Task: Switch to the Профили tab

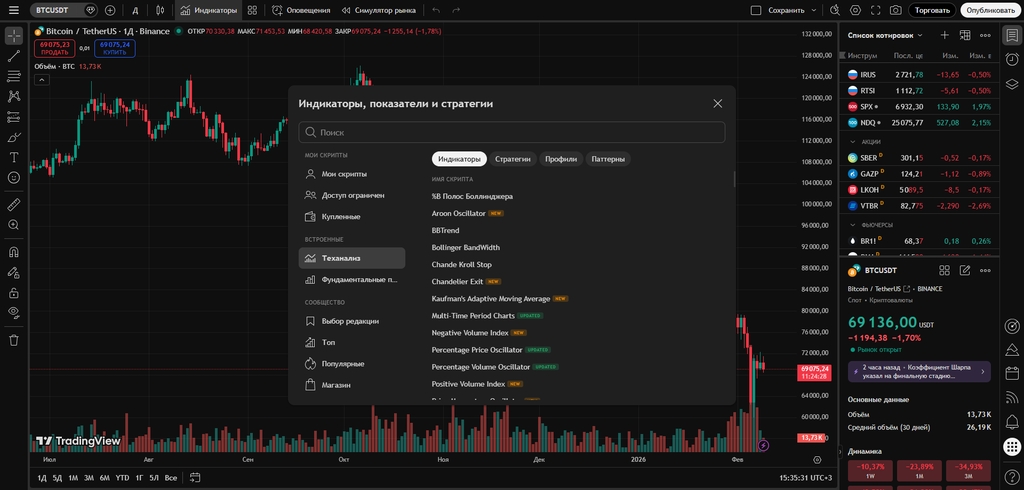Action: tap(561, 159)
